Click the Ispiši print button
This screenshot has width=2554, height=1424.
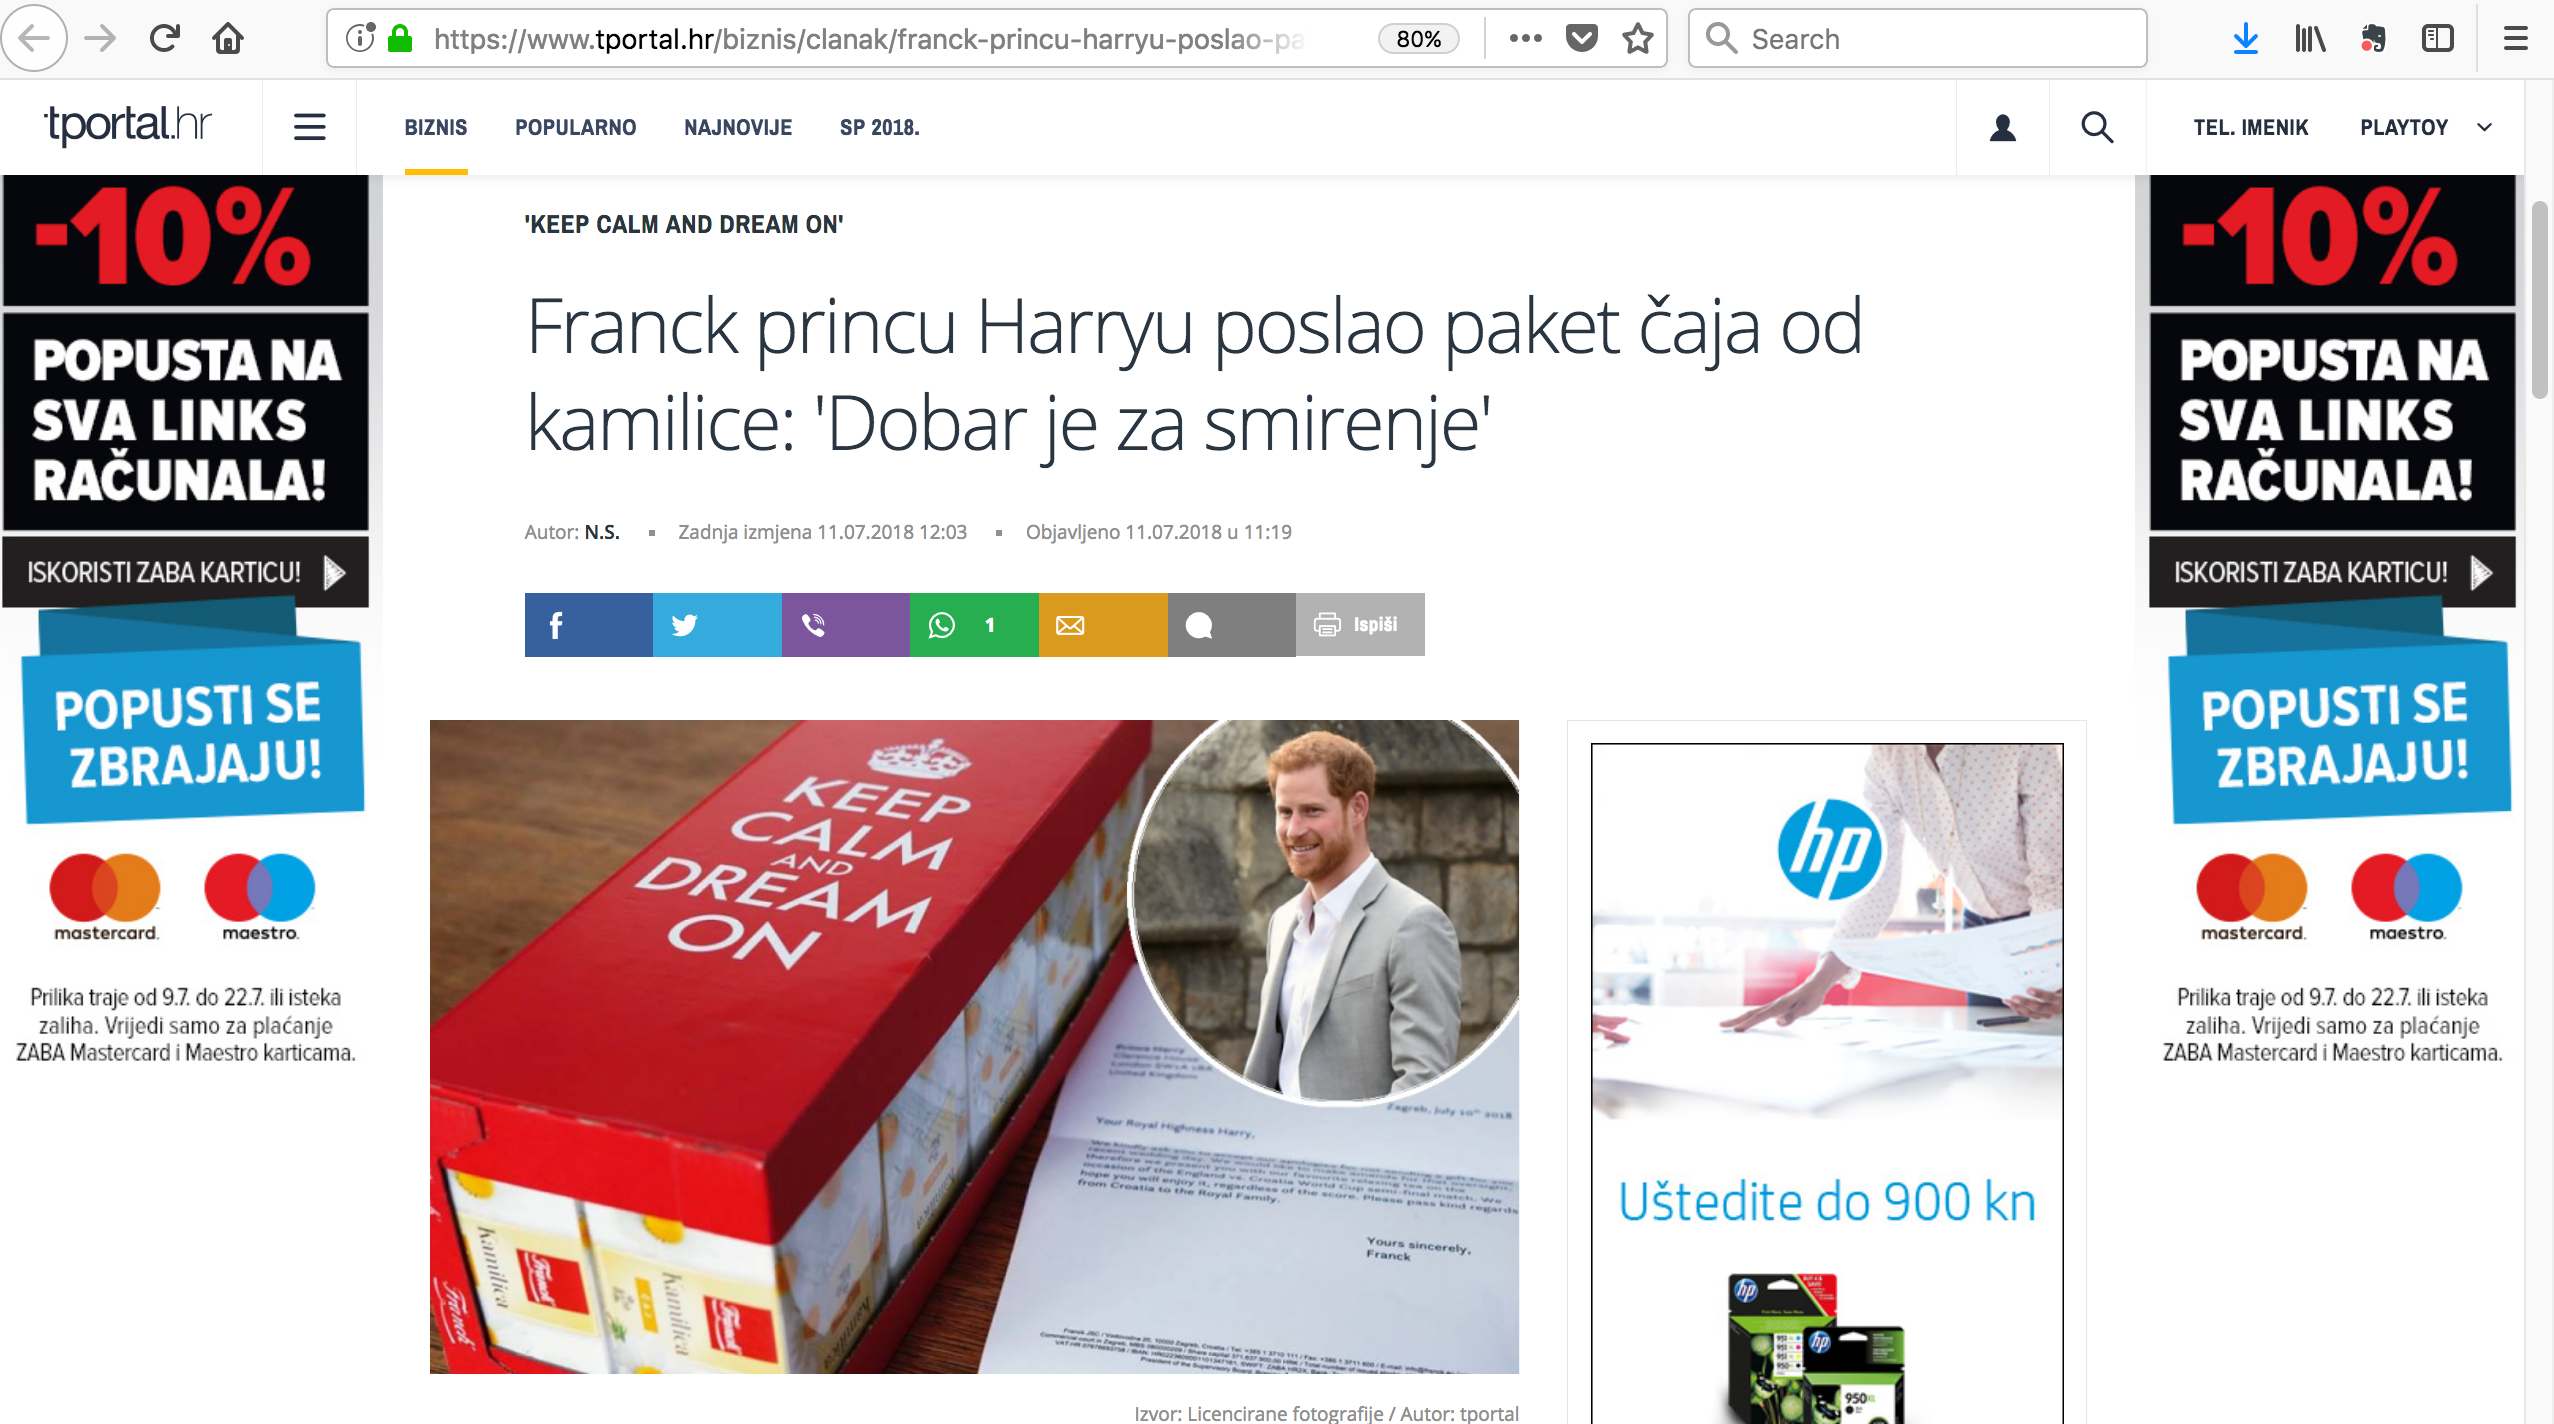pyautogui.click(x=1359, y=625)
